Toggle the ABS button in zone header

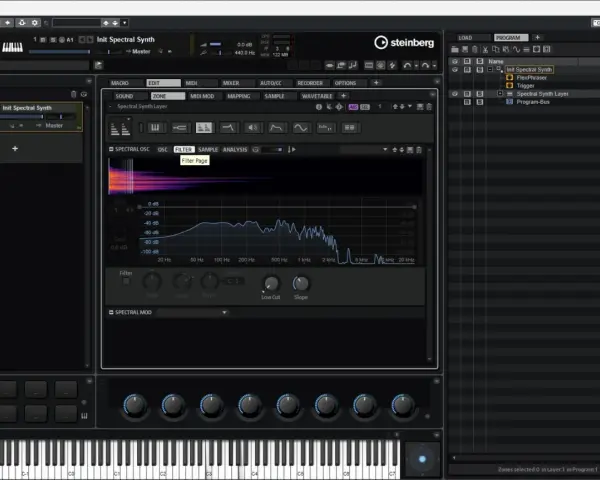point(353,107)
